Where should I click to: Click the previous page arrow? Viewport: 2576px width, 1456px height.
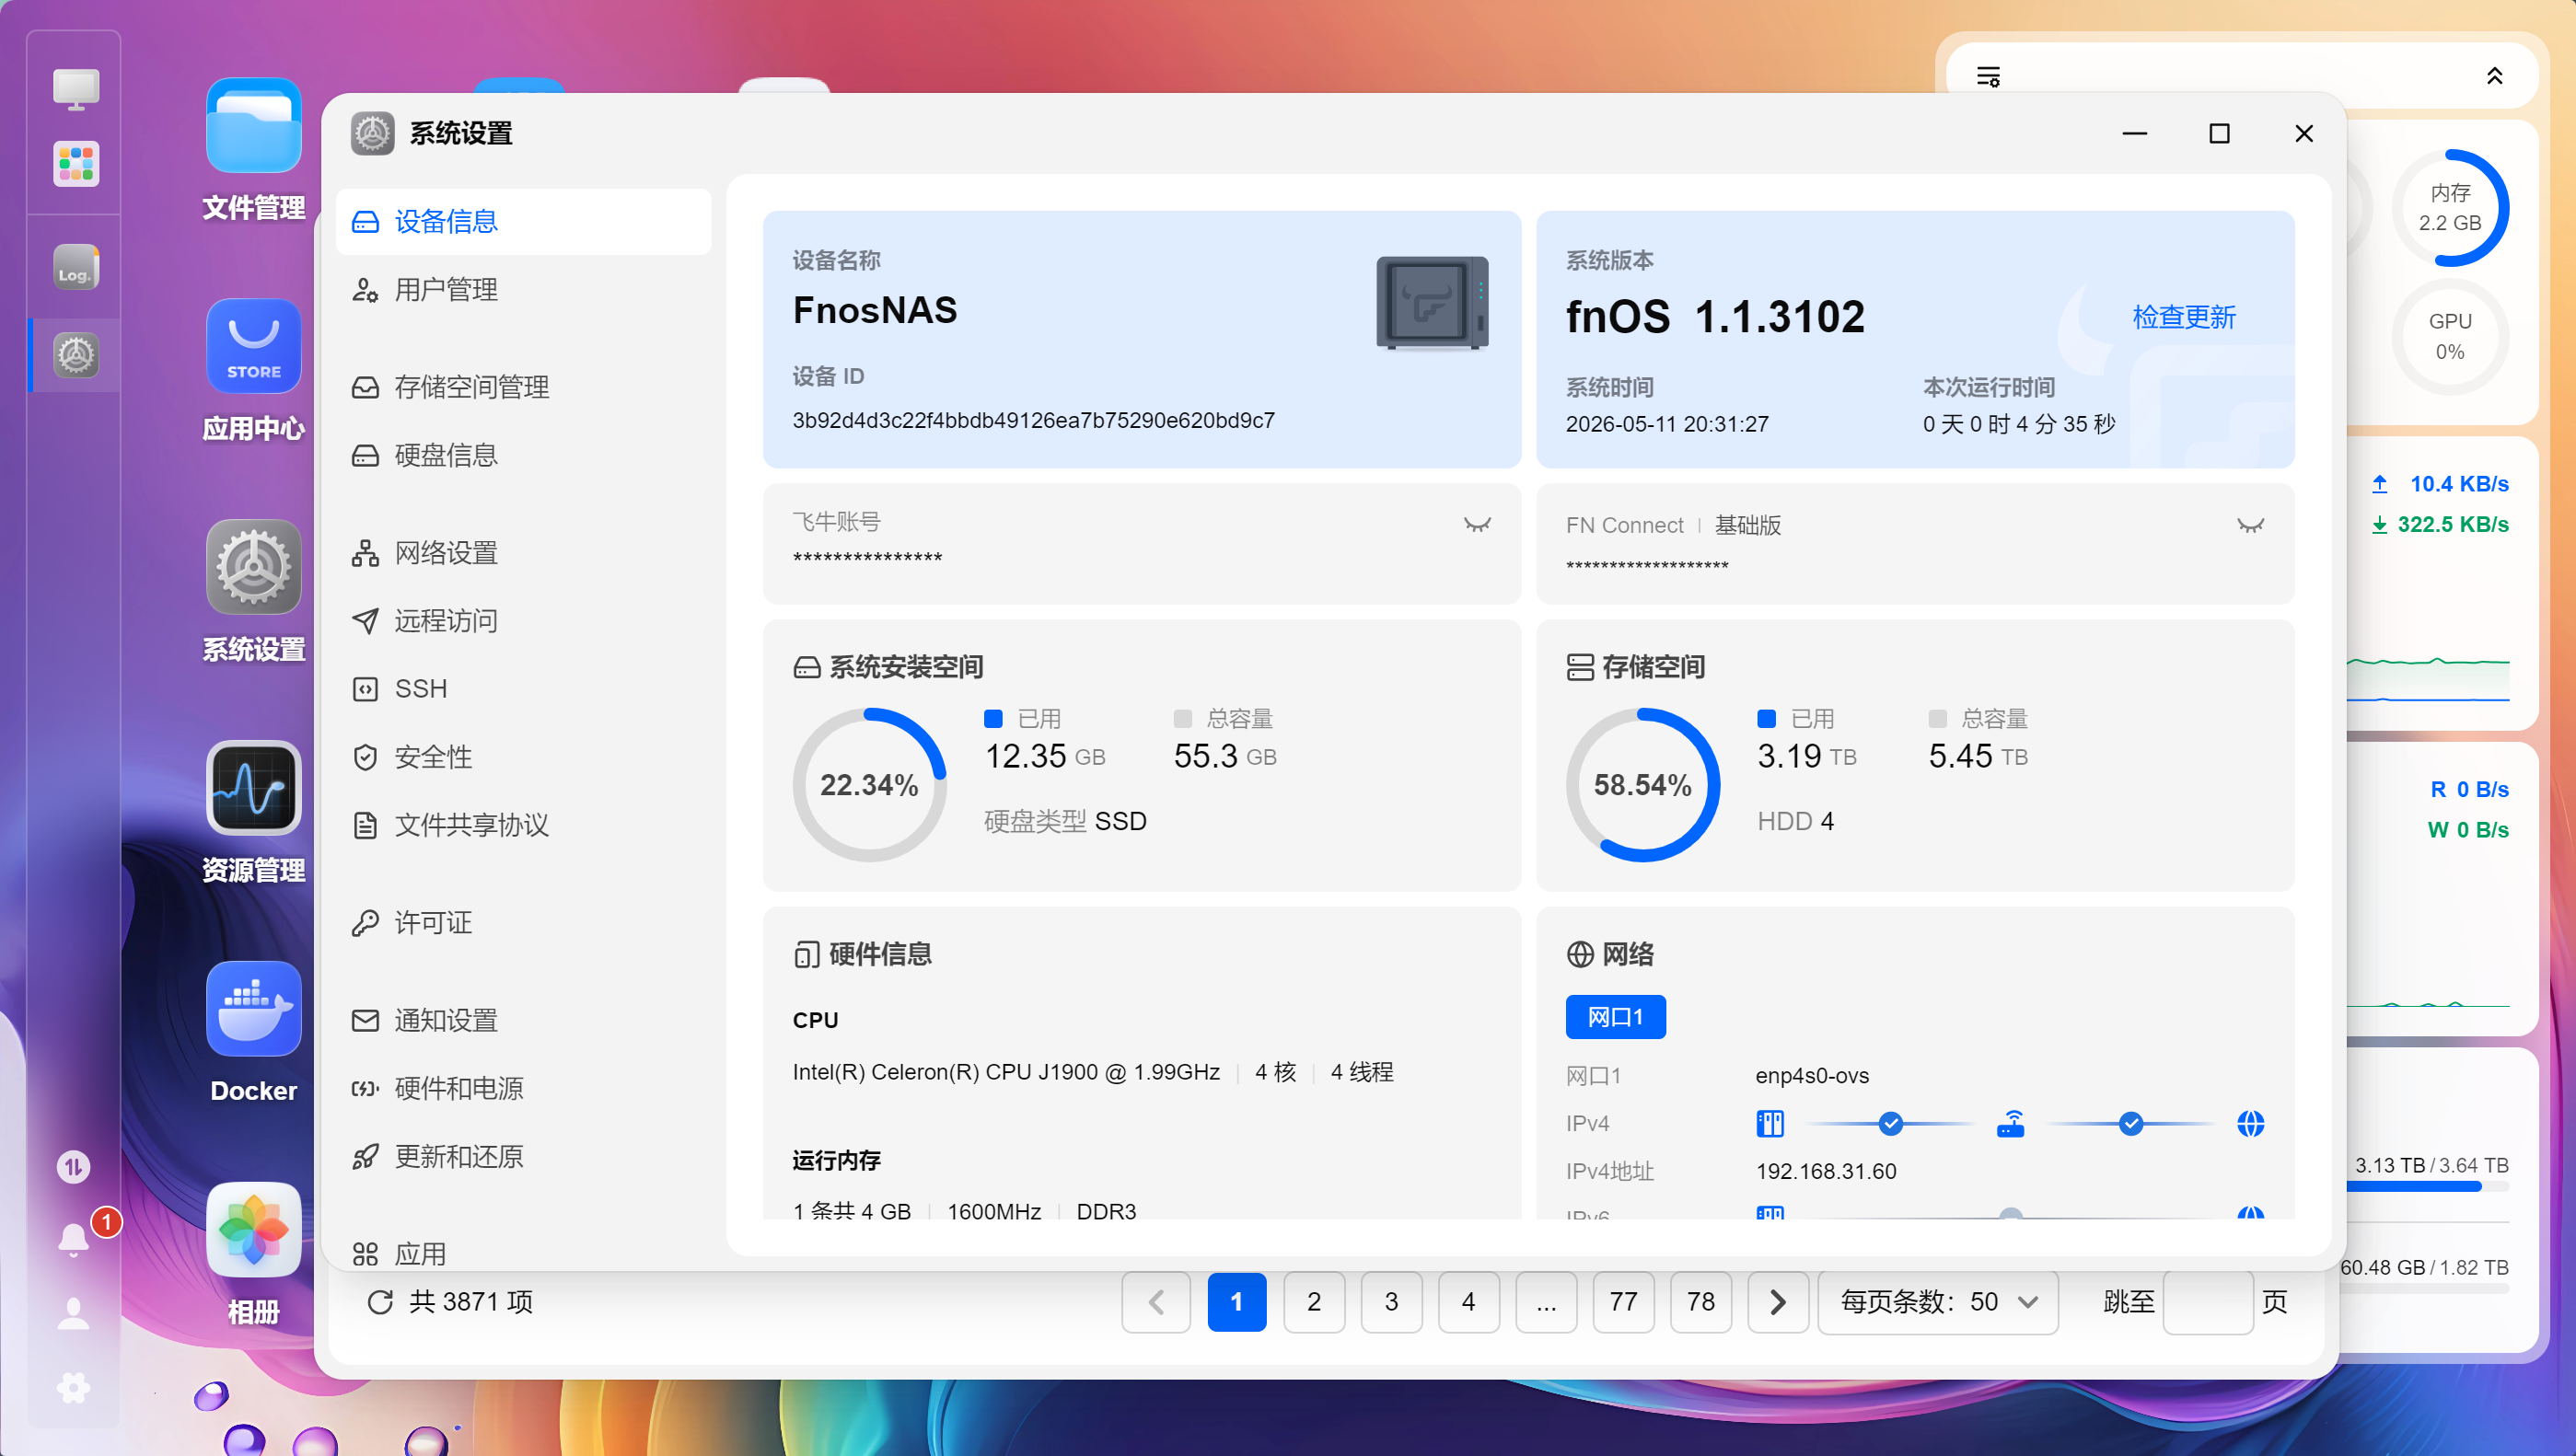pos(1156,1302)
